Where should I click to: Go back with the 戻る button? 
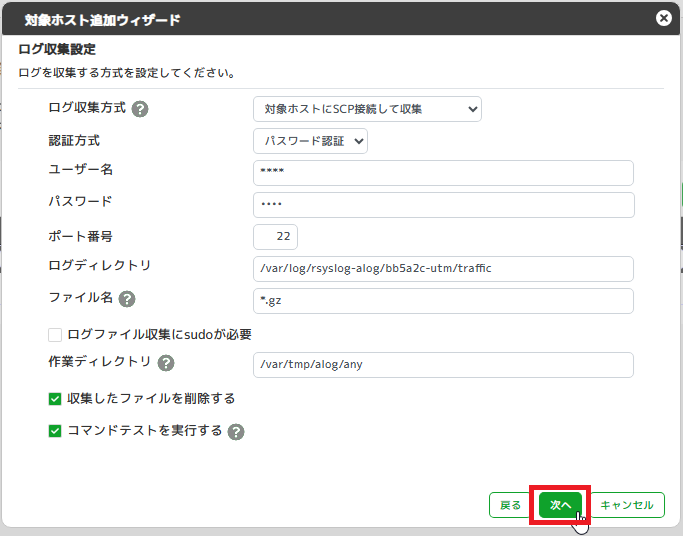point(510,505)
